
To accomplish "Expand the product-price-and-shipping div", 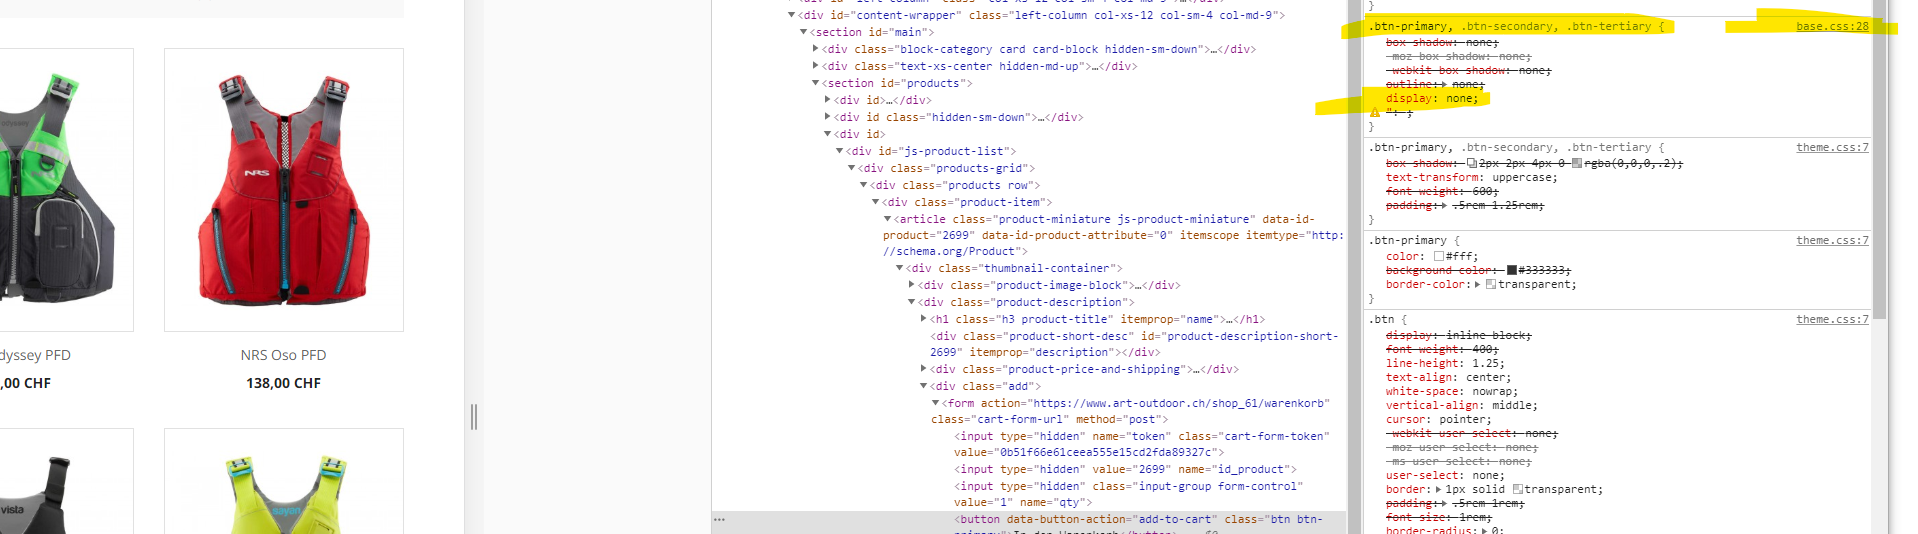I will click(x=924, y=369).
